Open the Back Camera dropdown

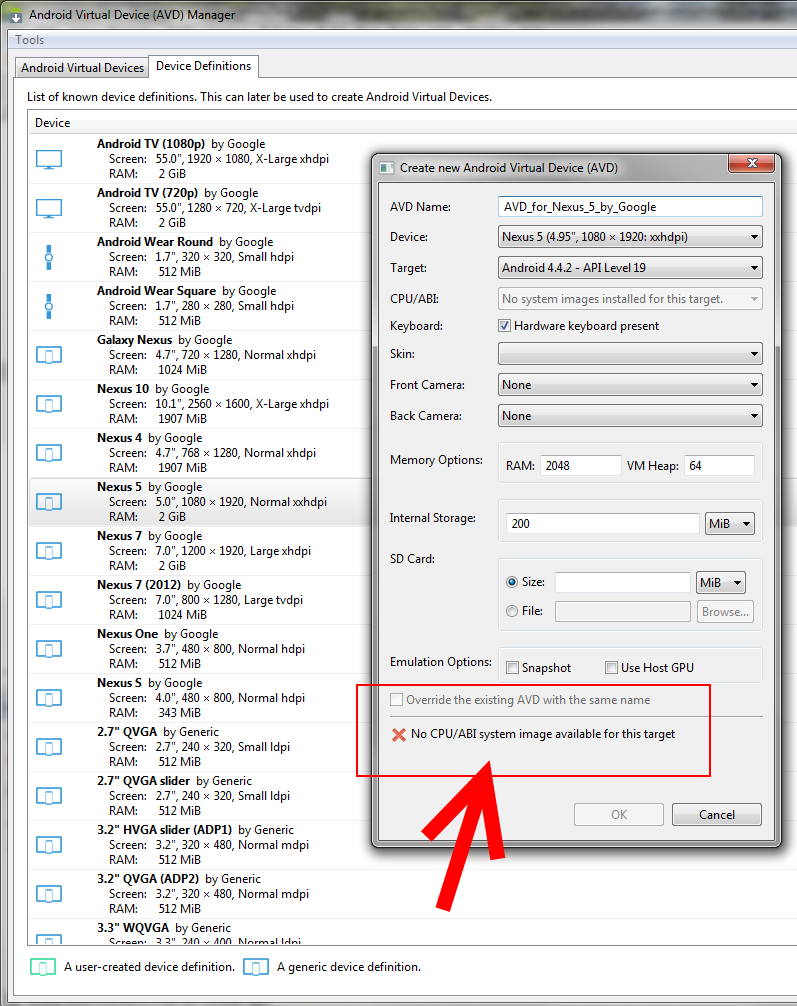click(630, 416)
